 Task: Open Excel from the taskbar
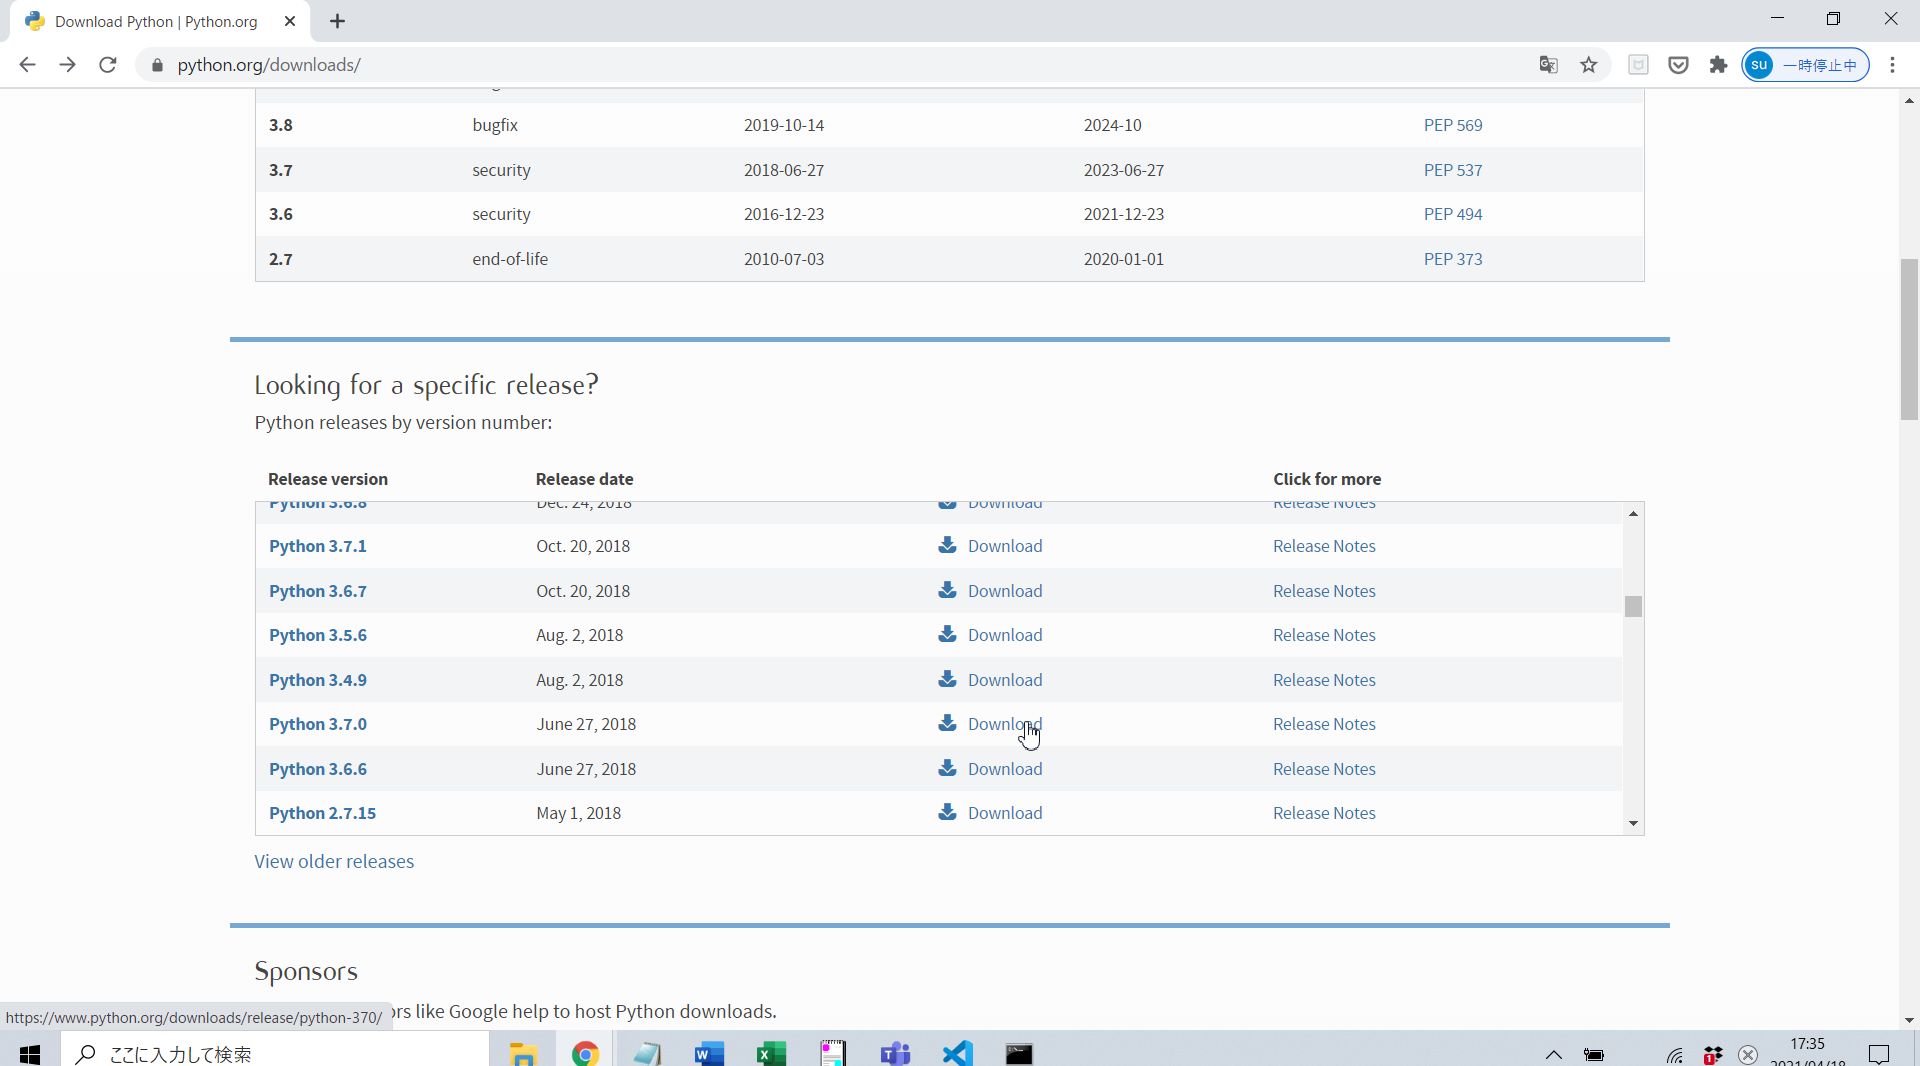(771, 1053)
